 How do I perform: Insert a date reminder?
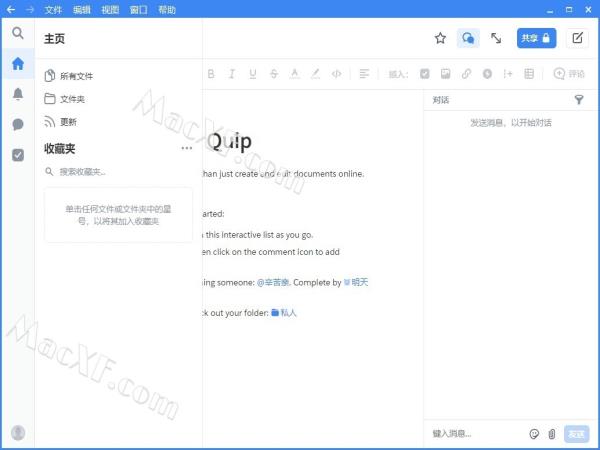click(x=487, y=74)
